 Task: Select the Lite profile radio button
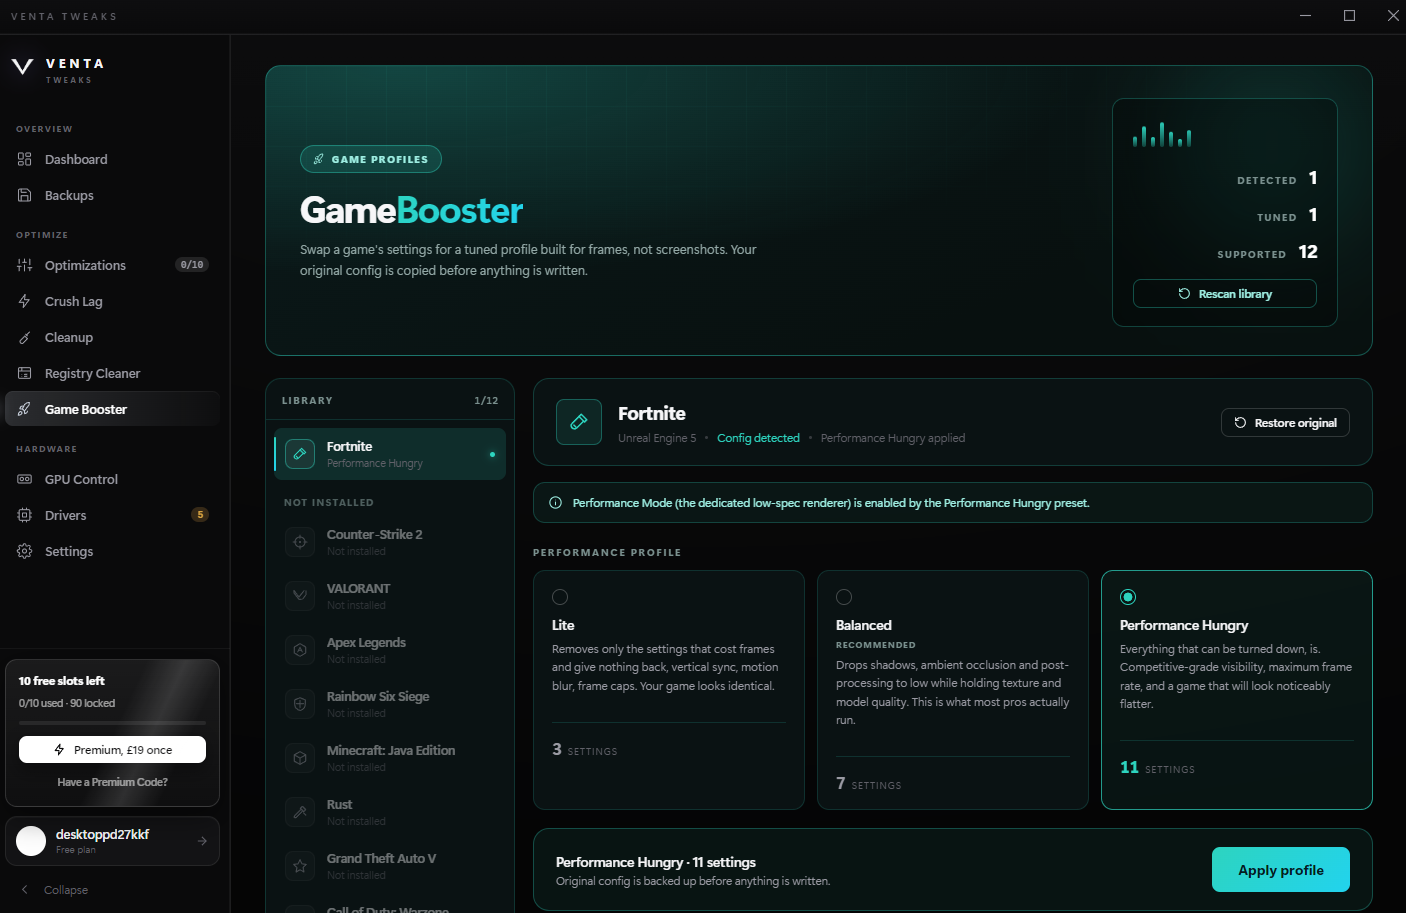(x=560, y=597)
